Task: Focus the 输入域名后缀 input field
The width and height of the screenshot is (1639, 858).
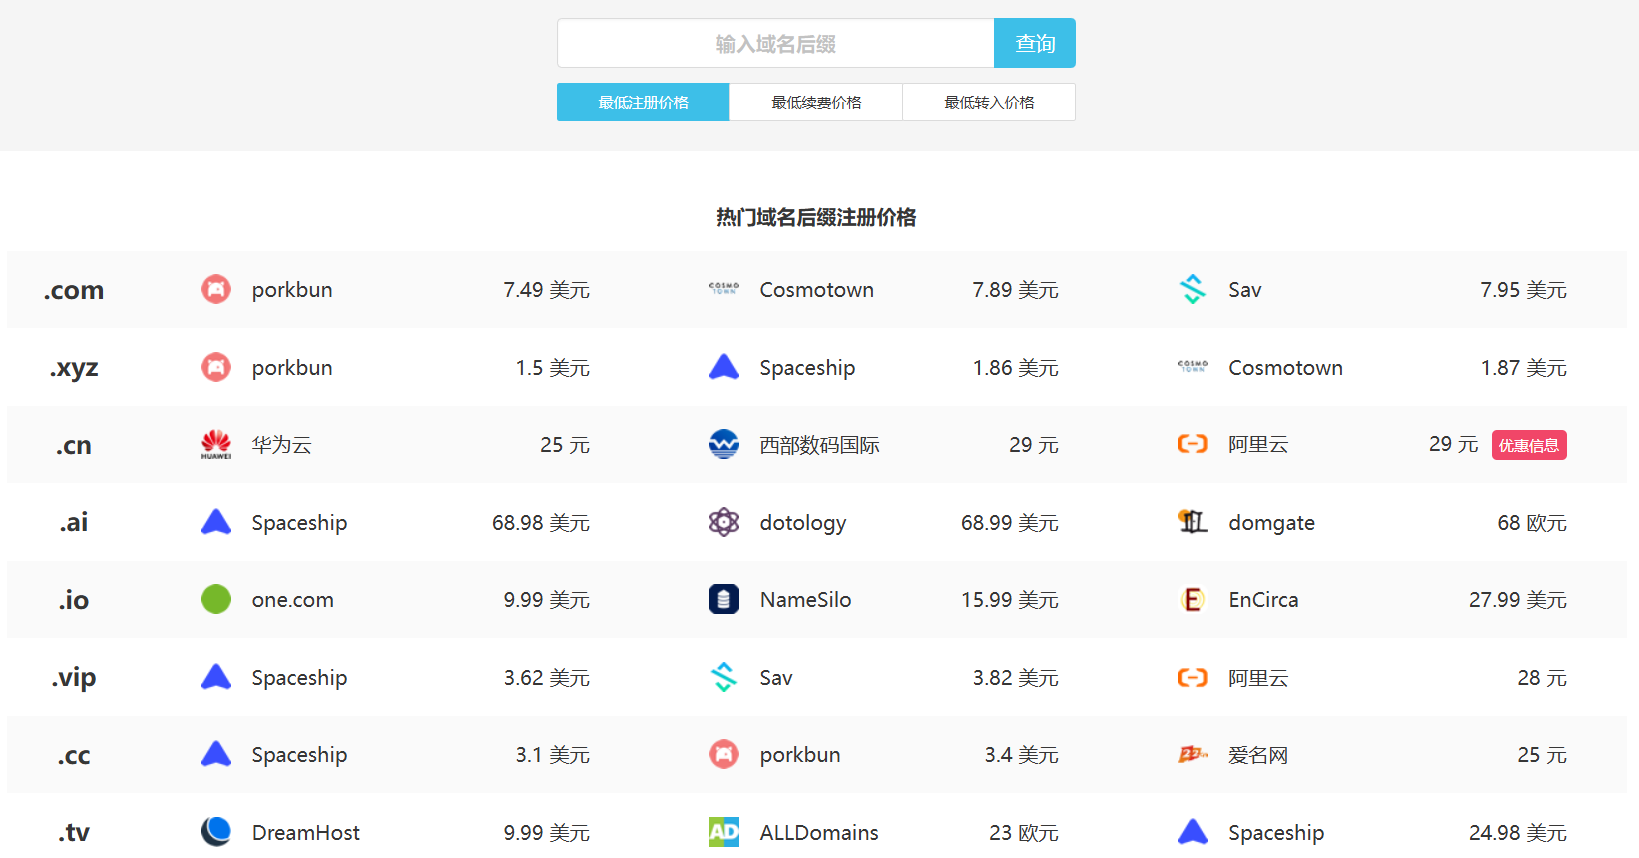Action: point(775,43)
